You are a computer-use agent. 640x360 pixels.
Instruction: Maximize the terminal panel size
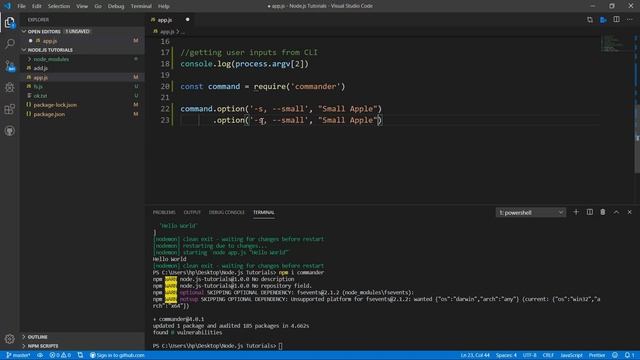click(616, 212)
